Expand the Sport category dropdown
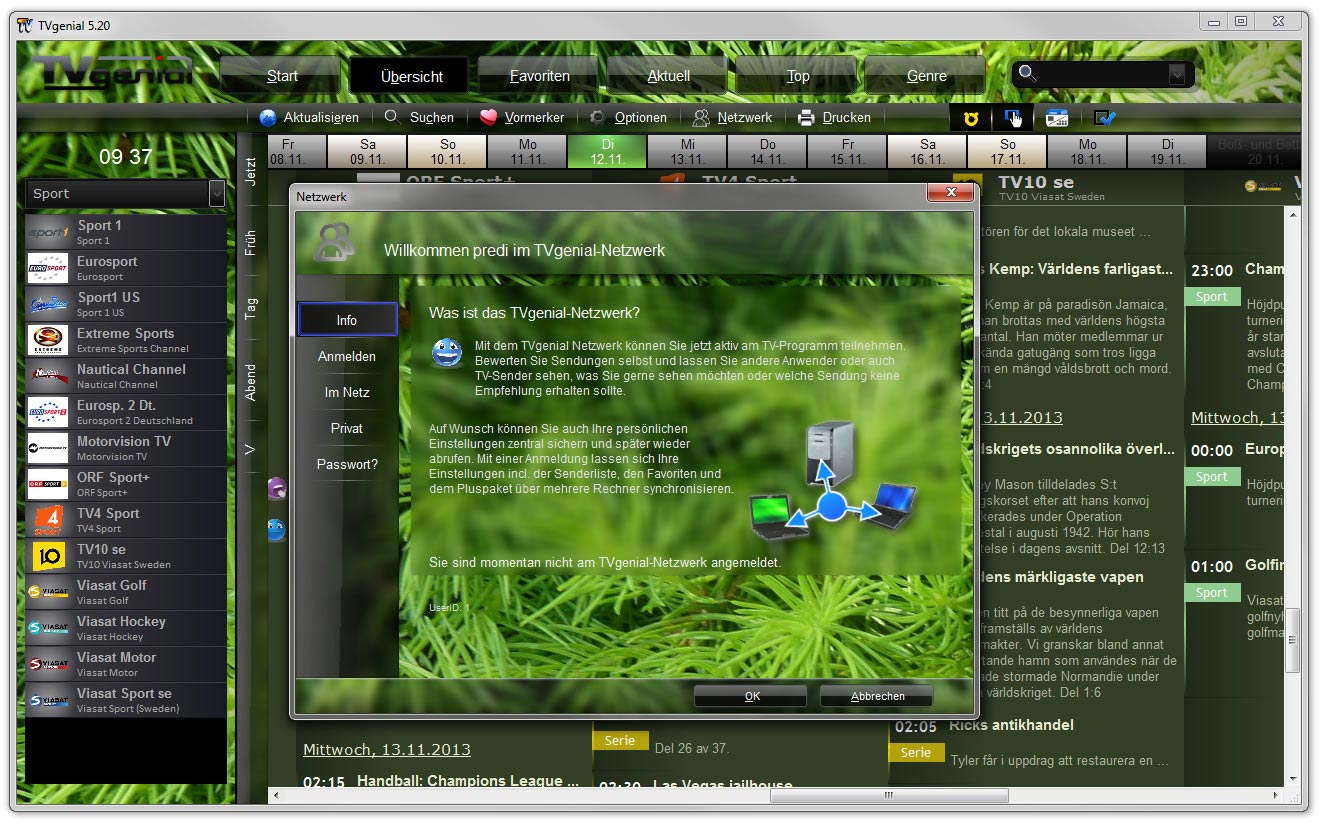The height and width of the screenshot is (826, 1321). [217, 193]
